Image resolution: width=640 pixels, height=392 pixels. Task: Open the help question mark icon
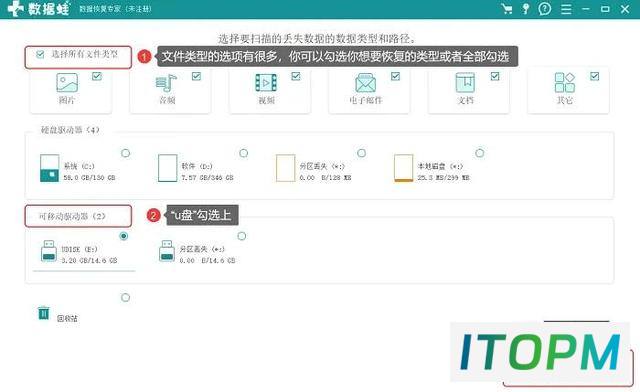[544, 9]
